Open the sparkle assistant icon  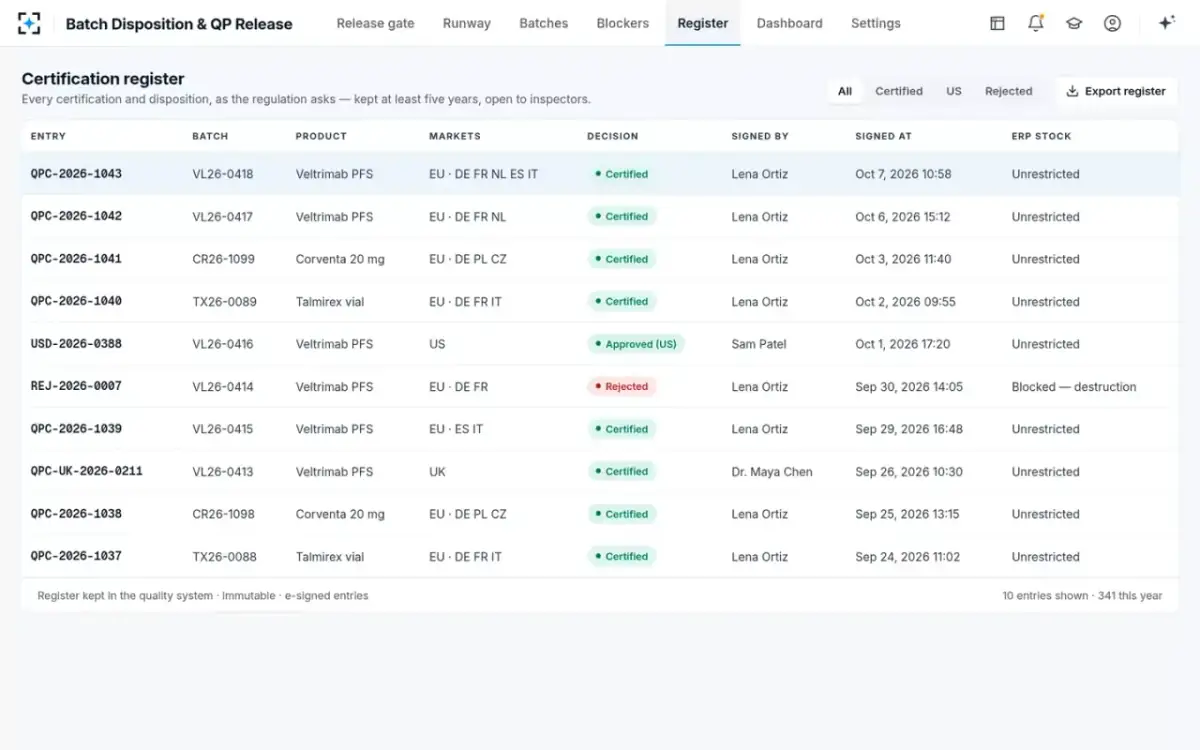tap(1166, 23)
